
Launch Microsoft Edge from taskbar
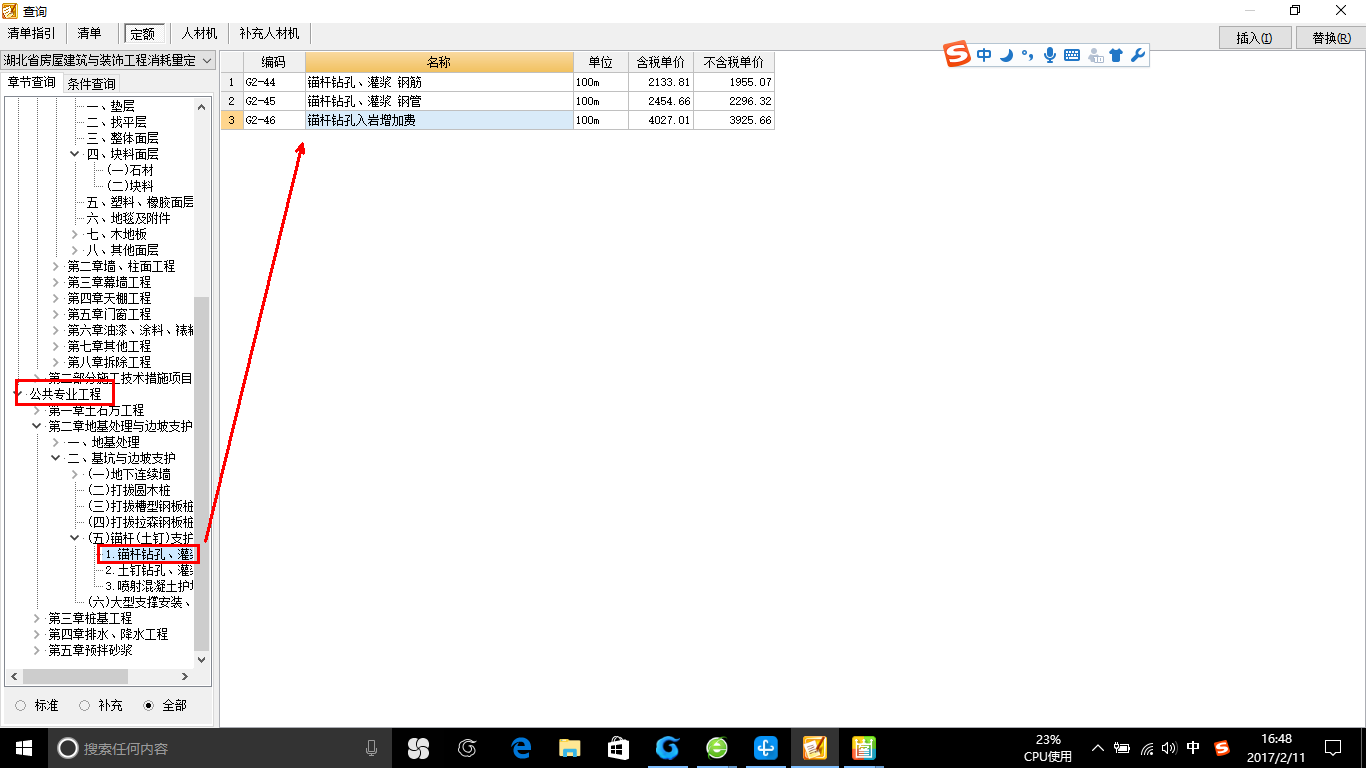(x=520, y=748)
